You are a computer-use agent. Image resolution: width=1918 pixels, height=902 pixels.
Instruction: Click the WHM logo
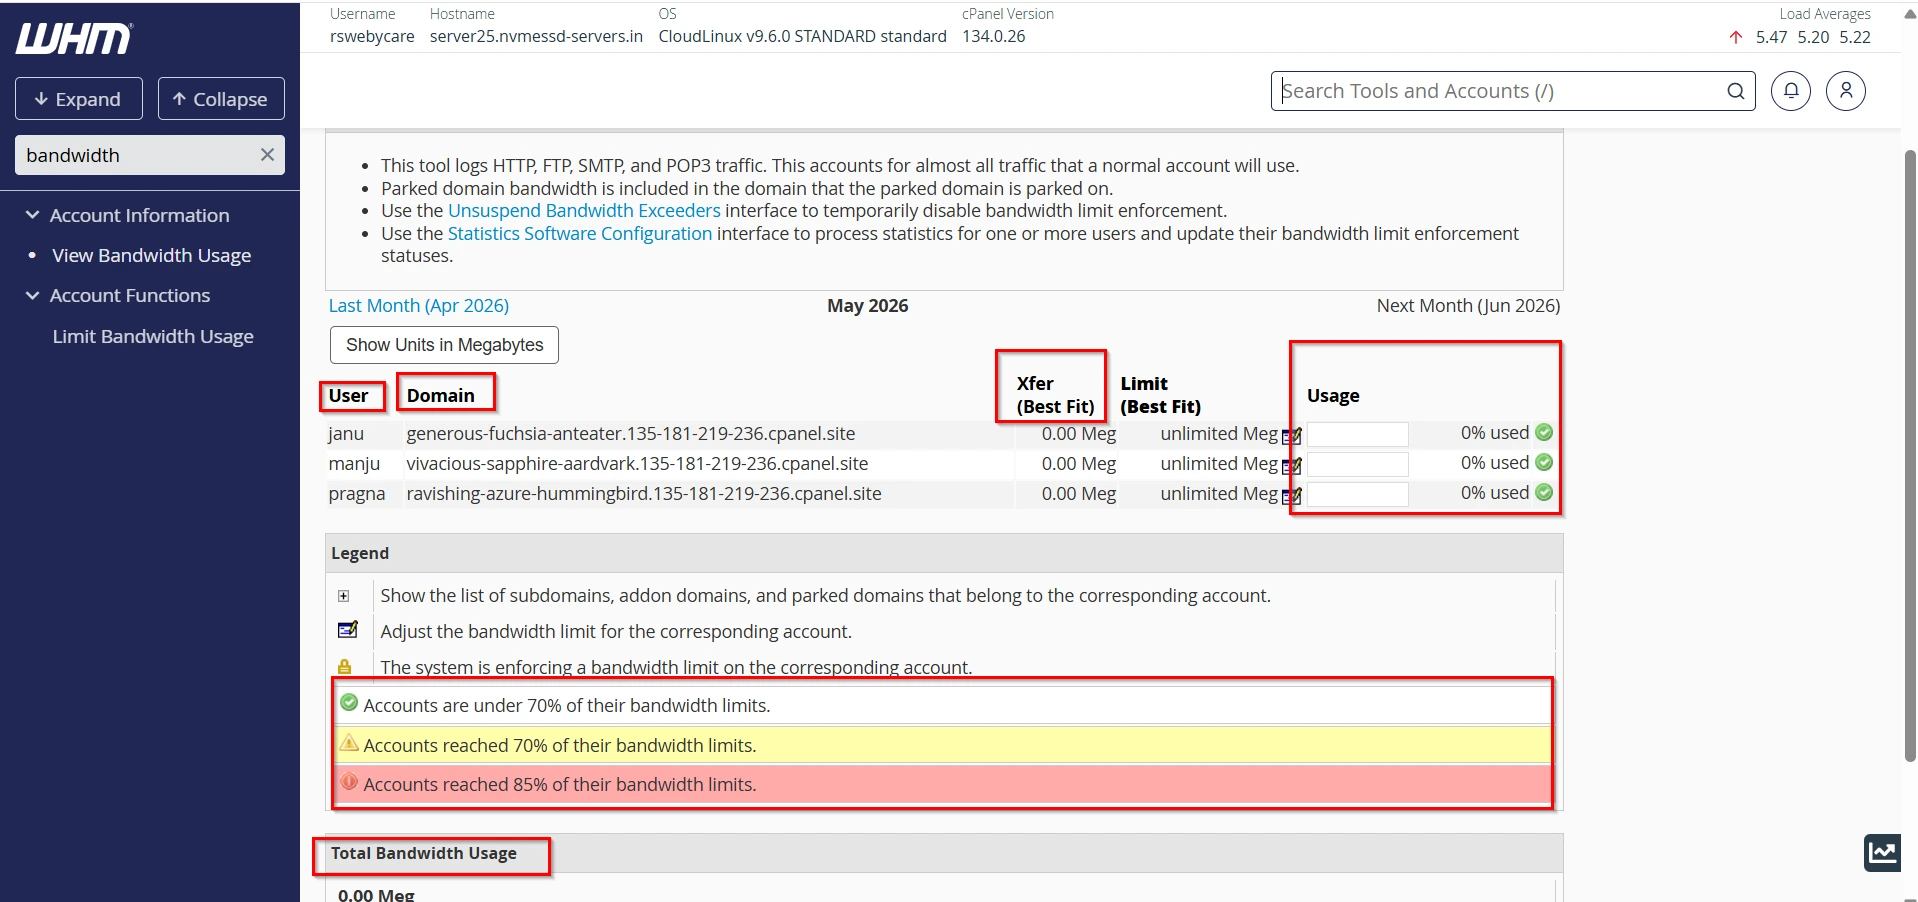coord(74,38)
